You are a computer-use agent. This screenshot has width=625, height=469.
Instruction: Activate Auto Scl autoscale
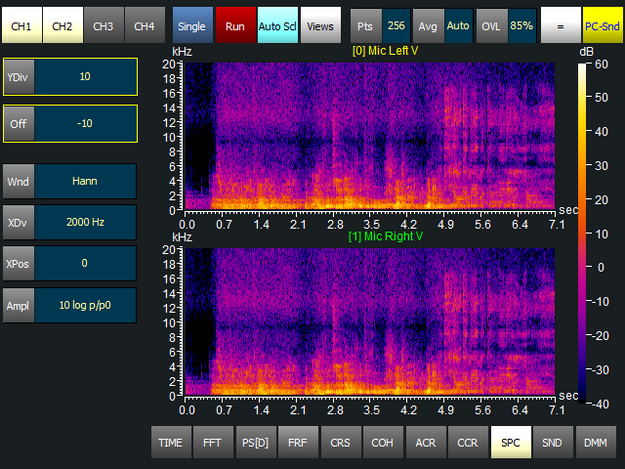(276, 24)
